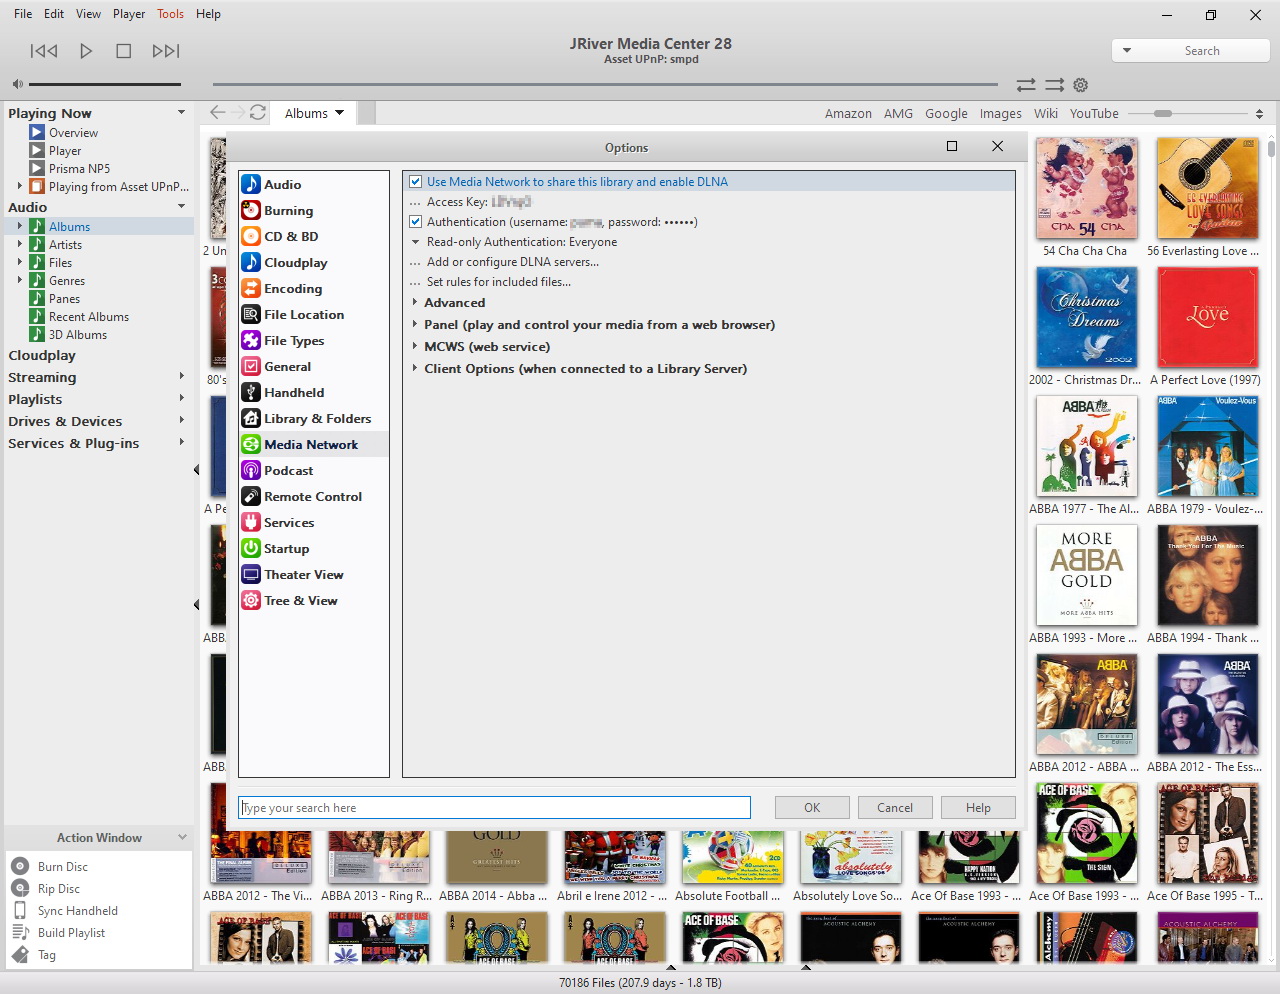The image size is (1280, 994).
Task: Select the Burning options icon
Action: coord(251,210)
